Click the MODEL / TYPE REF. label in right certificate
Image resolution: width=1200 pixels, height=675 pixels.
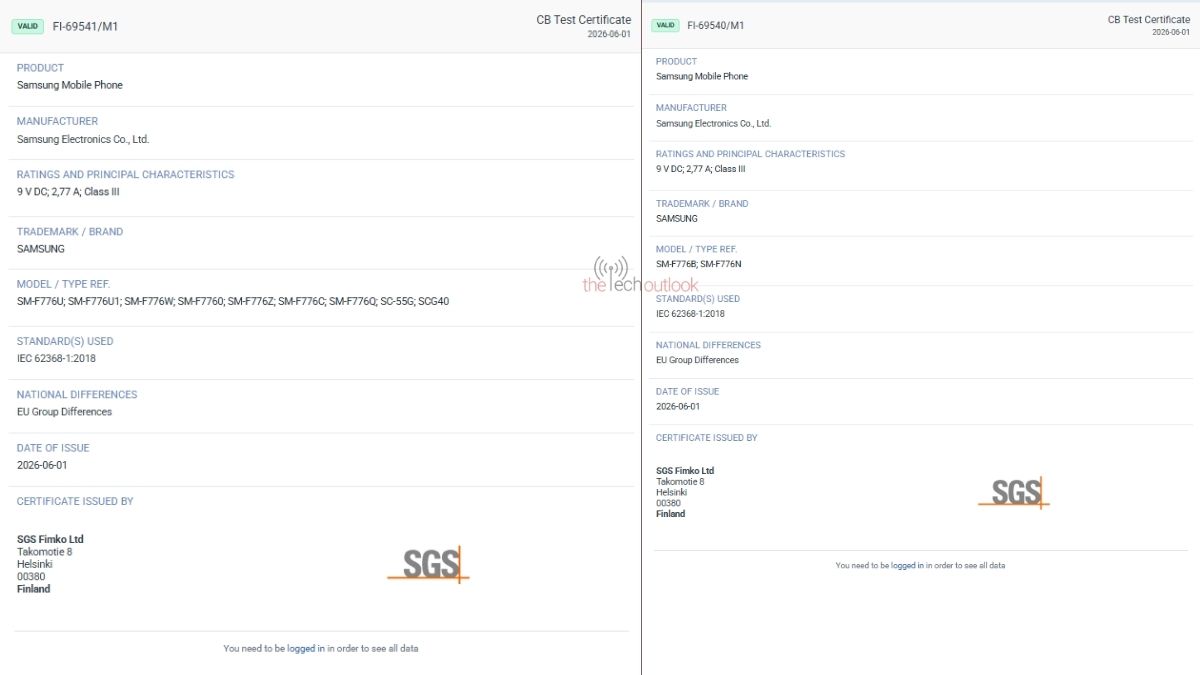click(697, 249)
